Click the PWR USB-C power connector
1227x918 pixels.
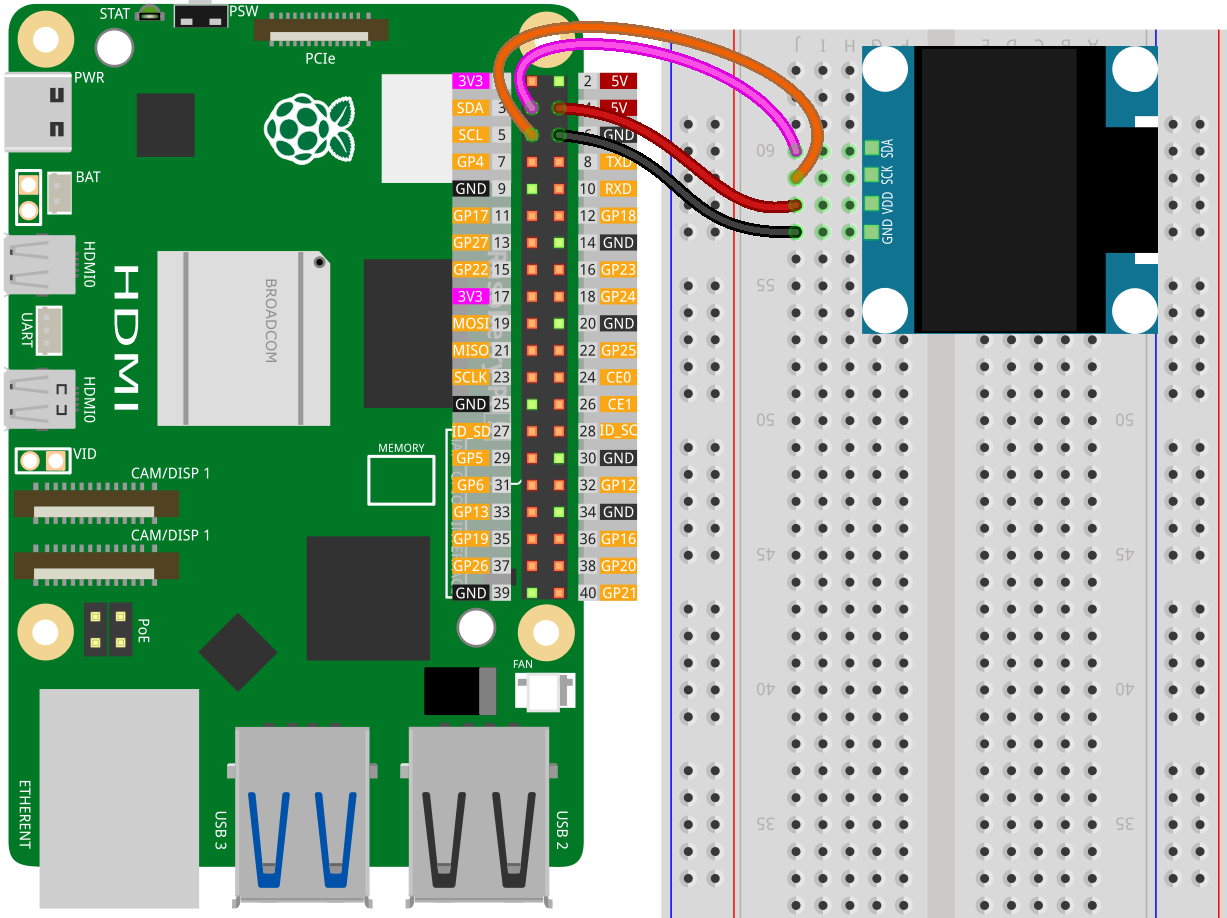coord(38,110)
